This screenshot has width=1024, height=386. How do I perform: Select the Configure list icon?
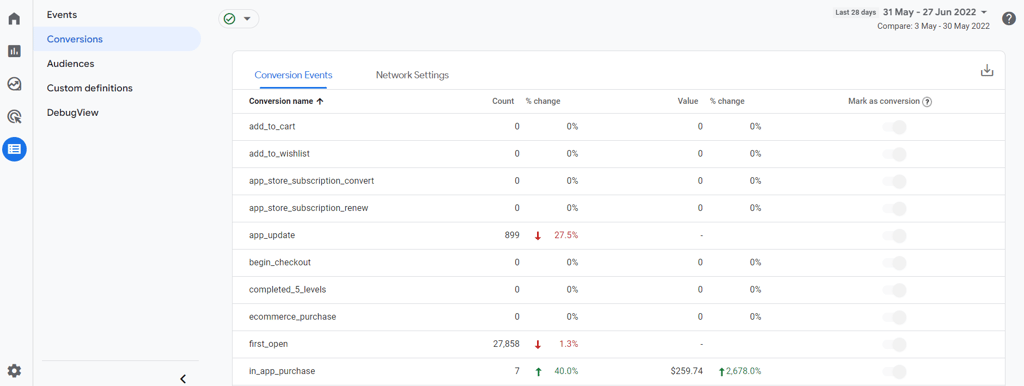pos(14,150)
